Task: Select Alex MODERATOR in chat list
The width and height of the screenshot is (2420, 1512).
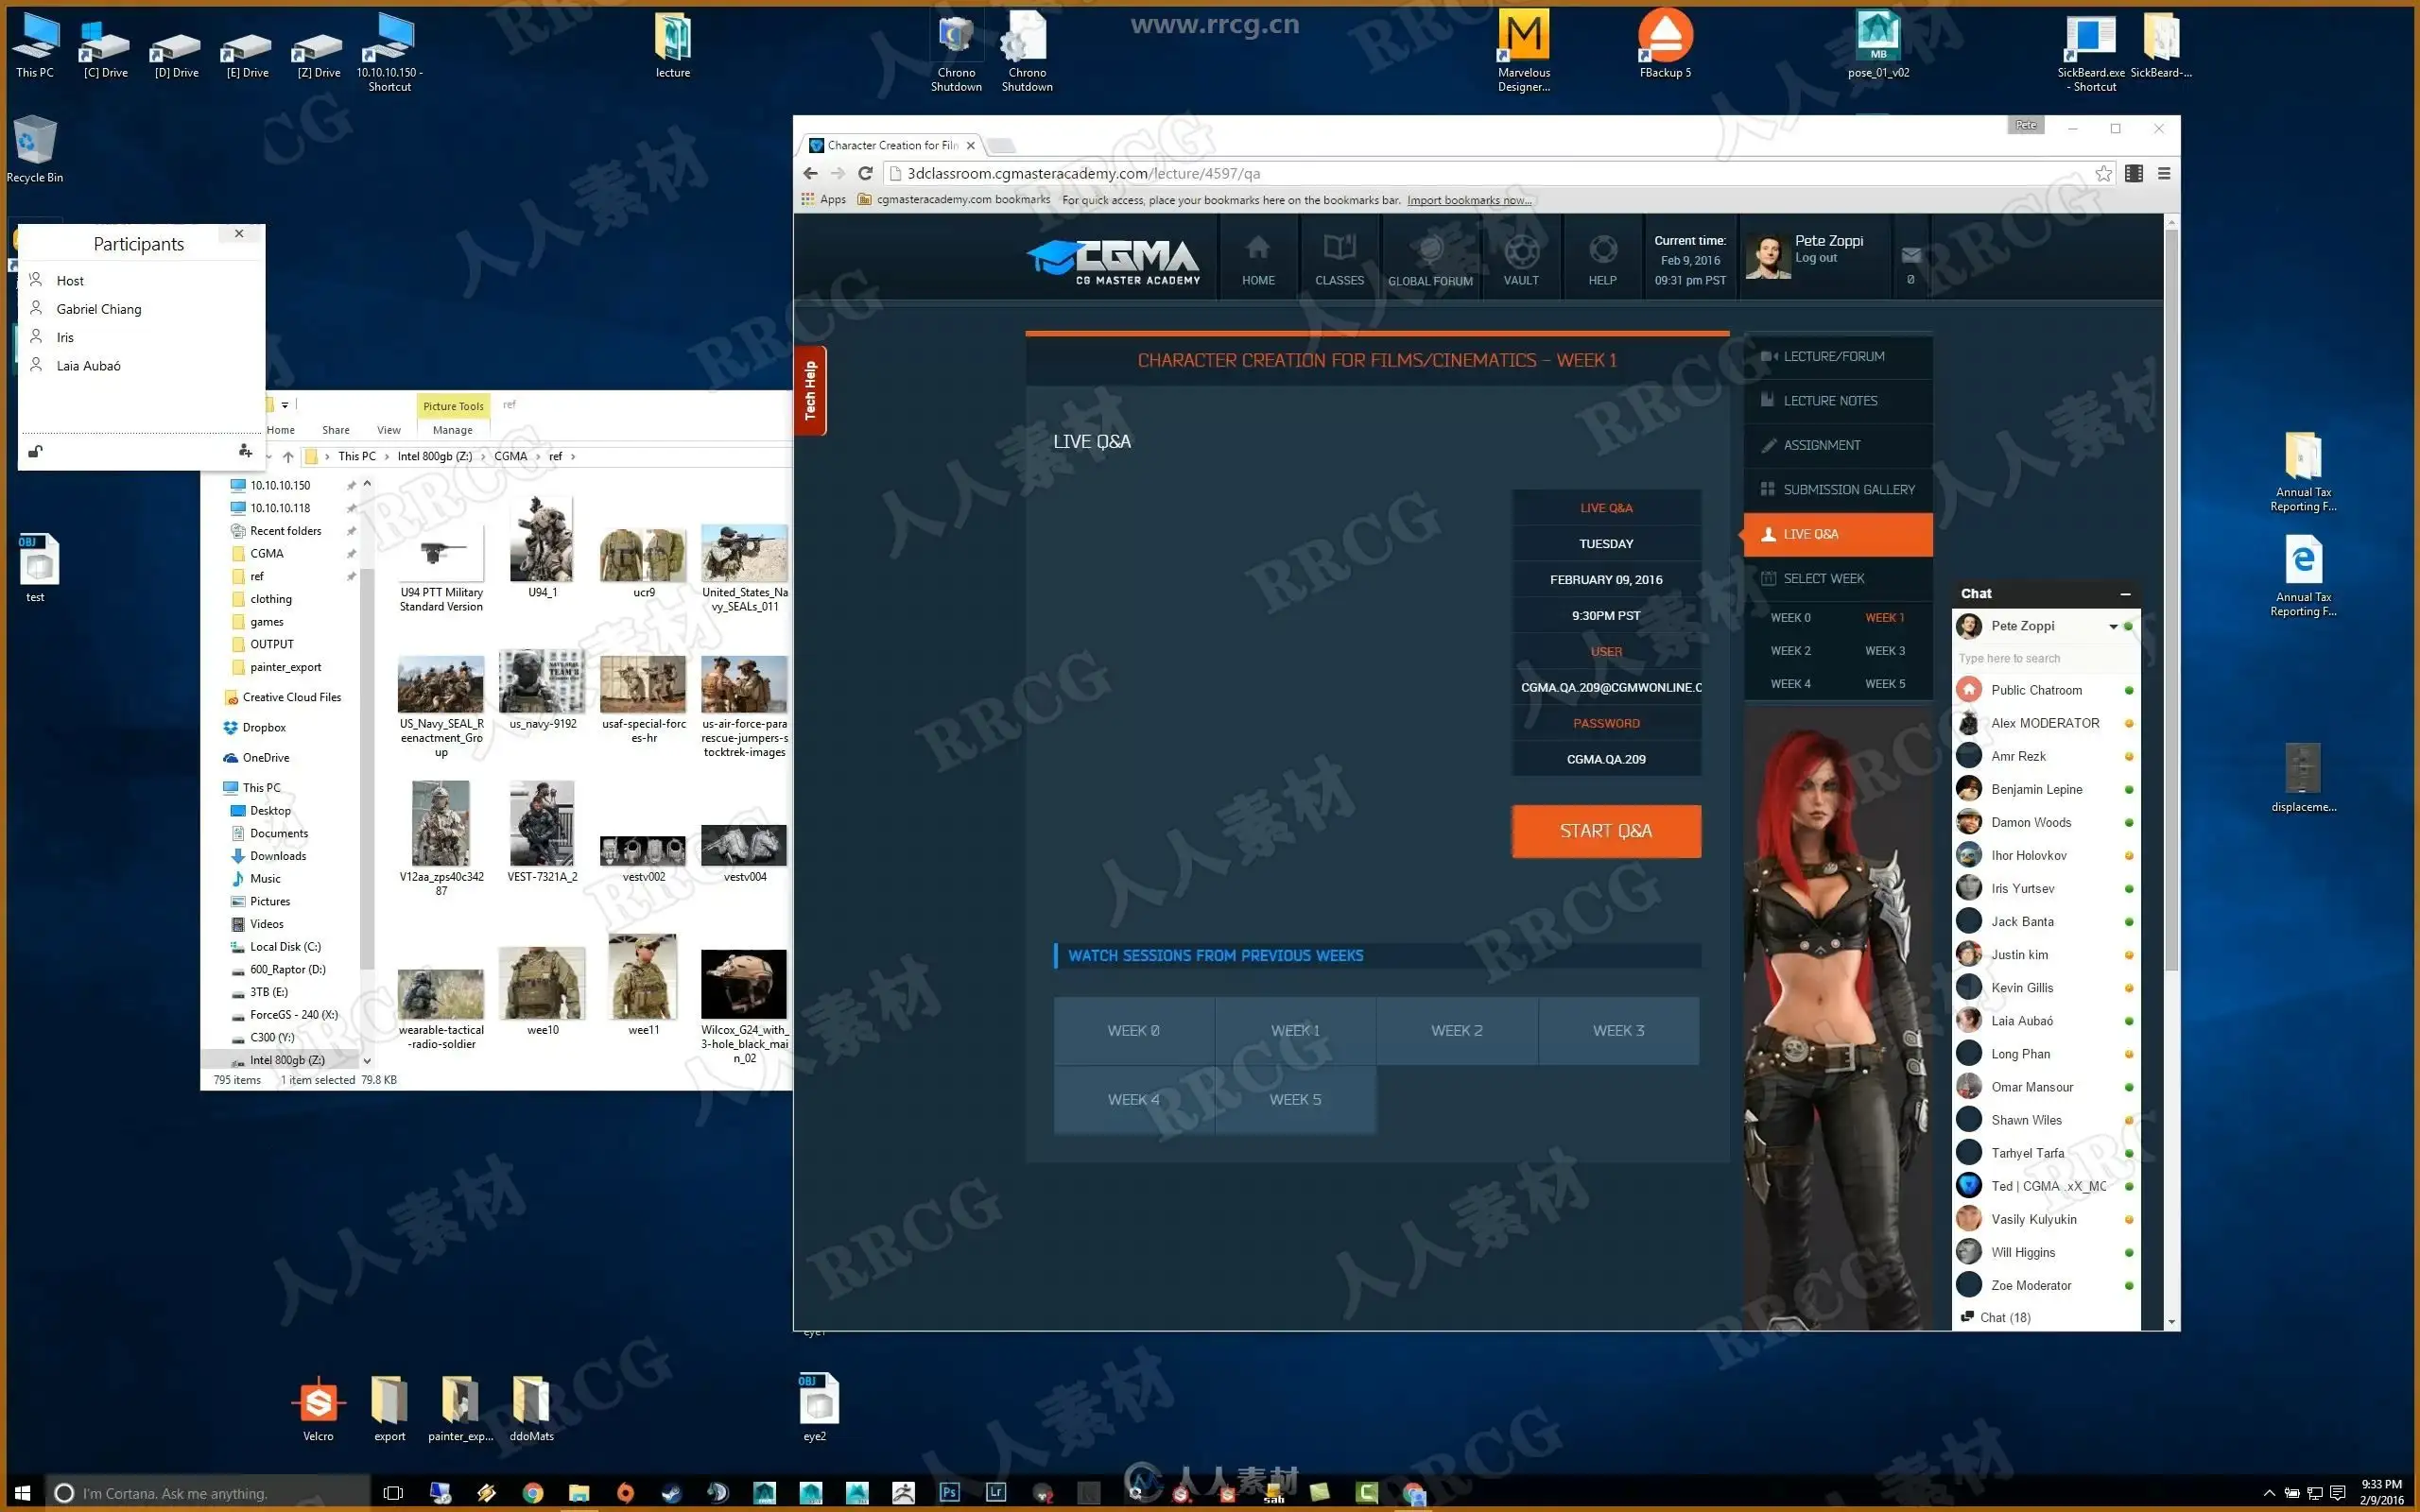Action: click(x=2044, y=723)
